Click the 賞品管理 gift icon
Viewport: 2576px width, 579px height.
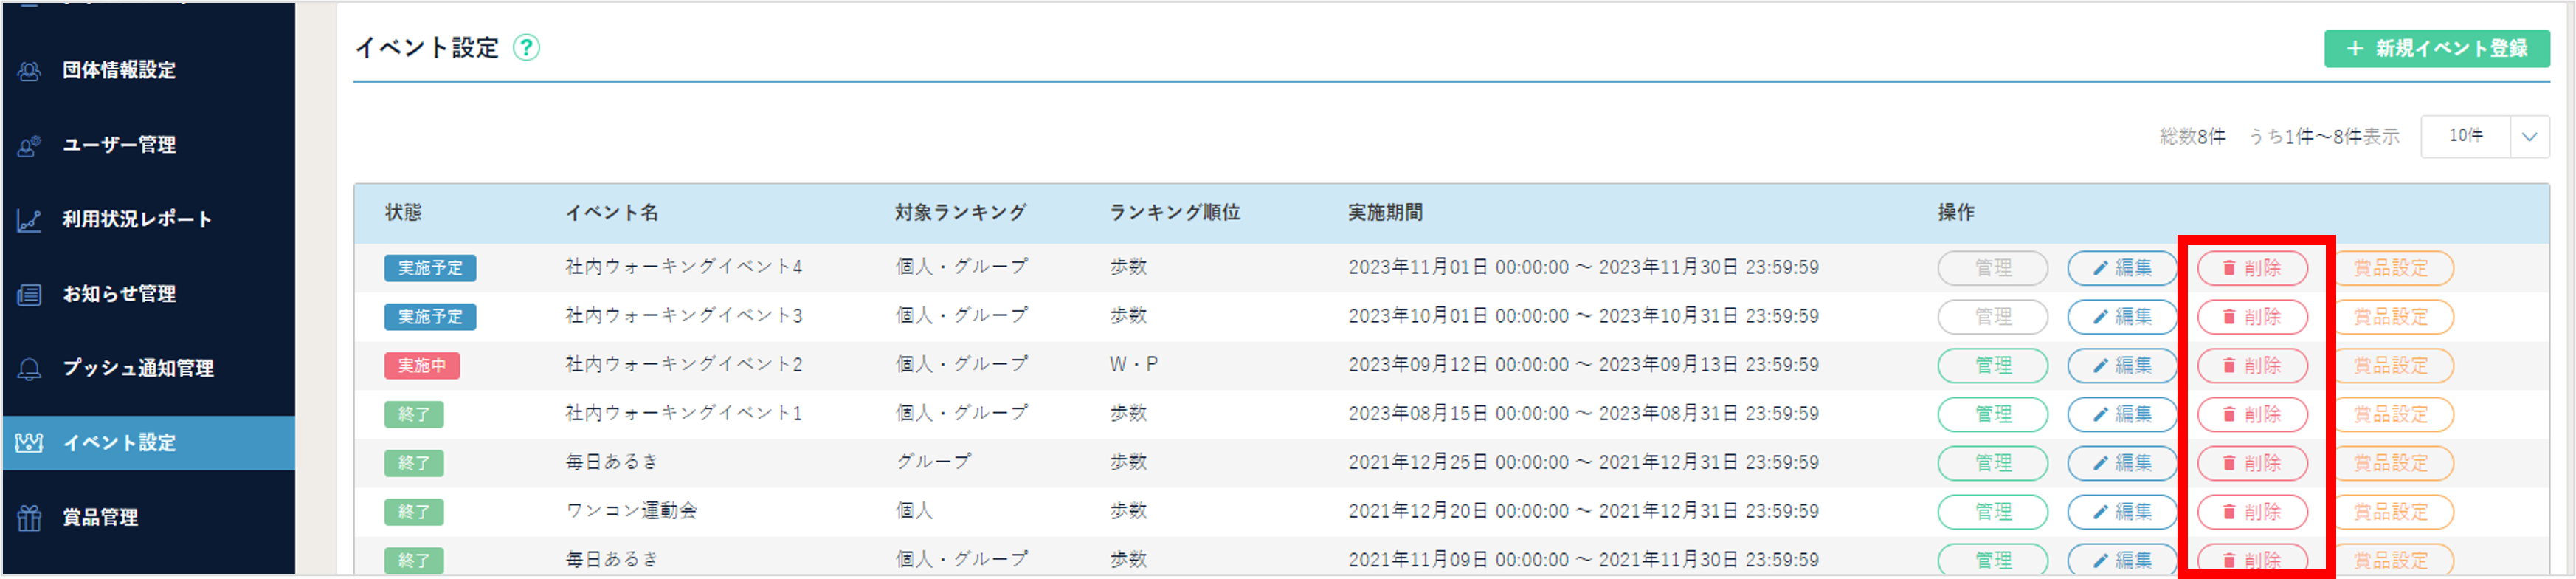click(29, 518)
